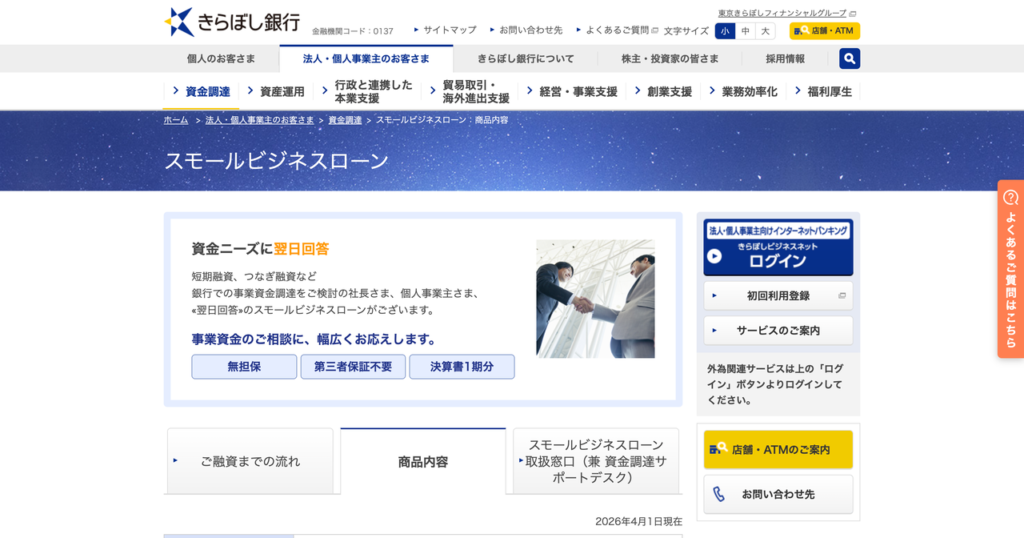Open よくあるご質問 header link
The height and width of the screenshot is (538, 1024).
tap(617, 30)
